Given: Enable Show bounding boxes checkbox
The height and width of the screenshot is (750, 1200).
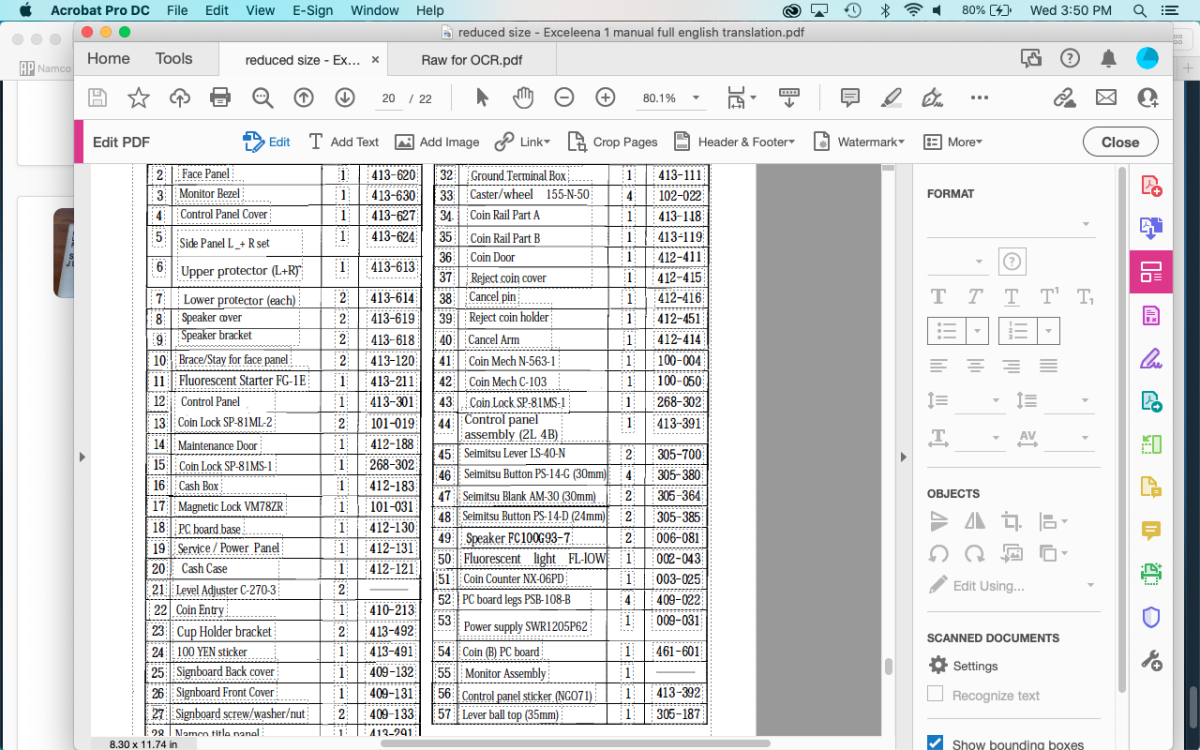Looking at the screenshot, I should pyautogui.click(x=935, y=743).
